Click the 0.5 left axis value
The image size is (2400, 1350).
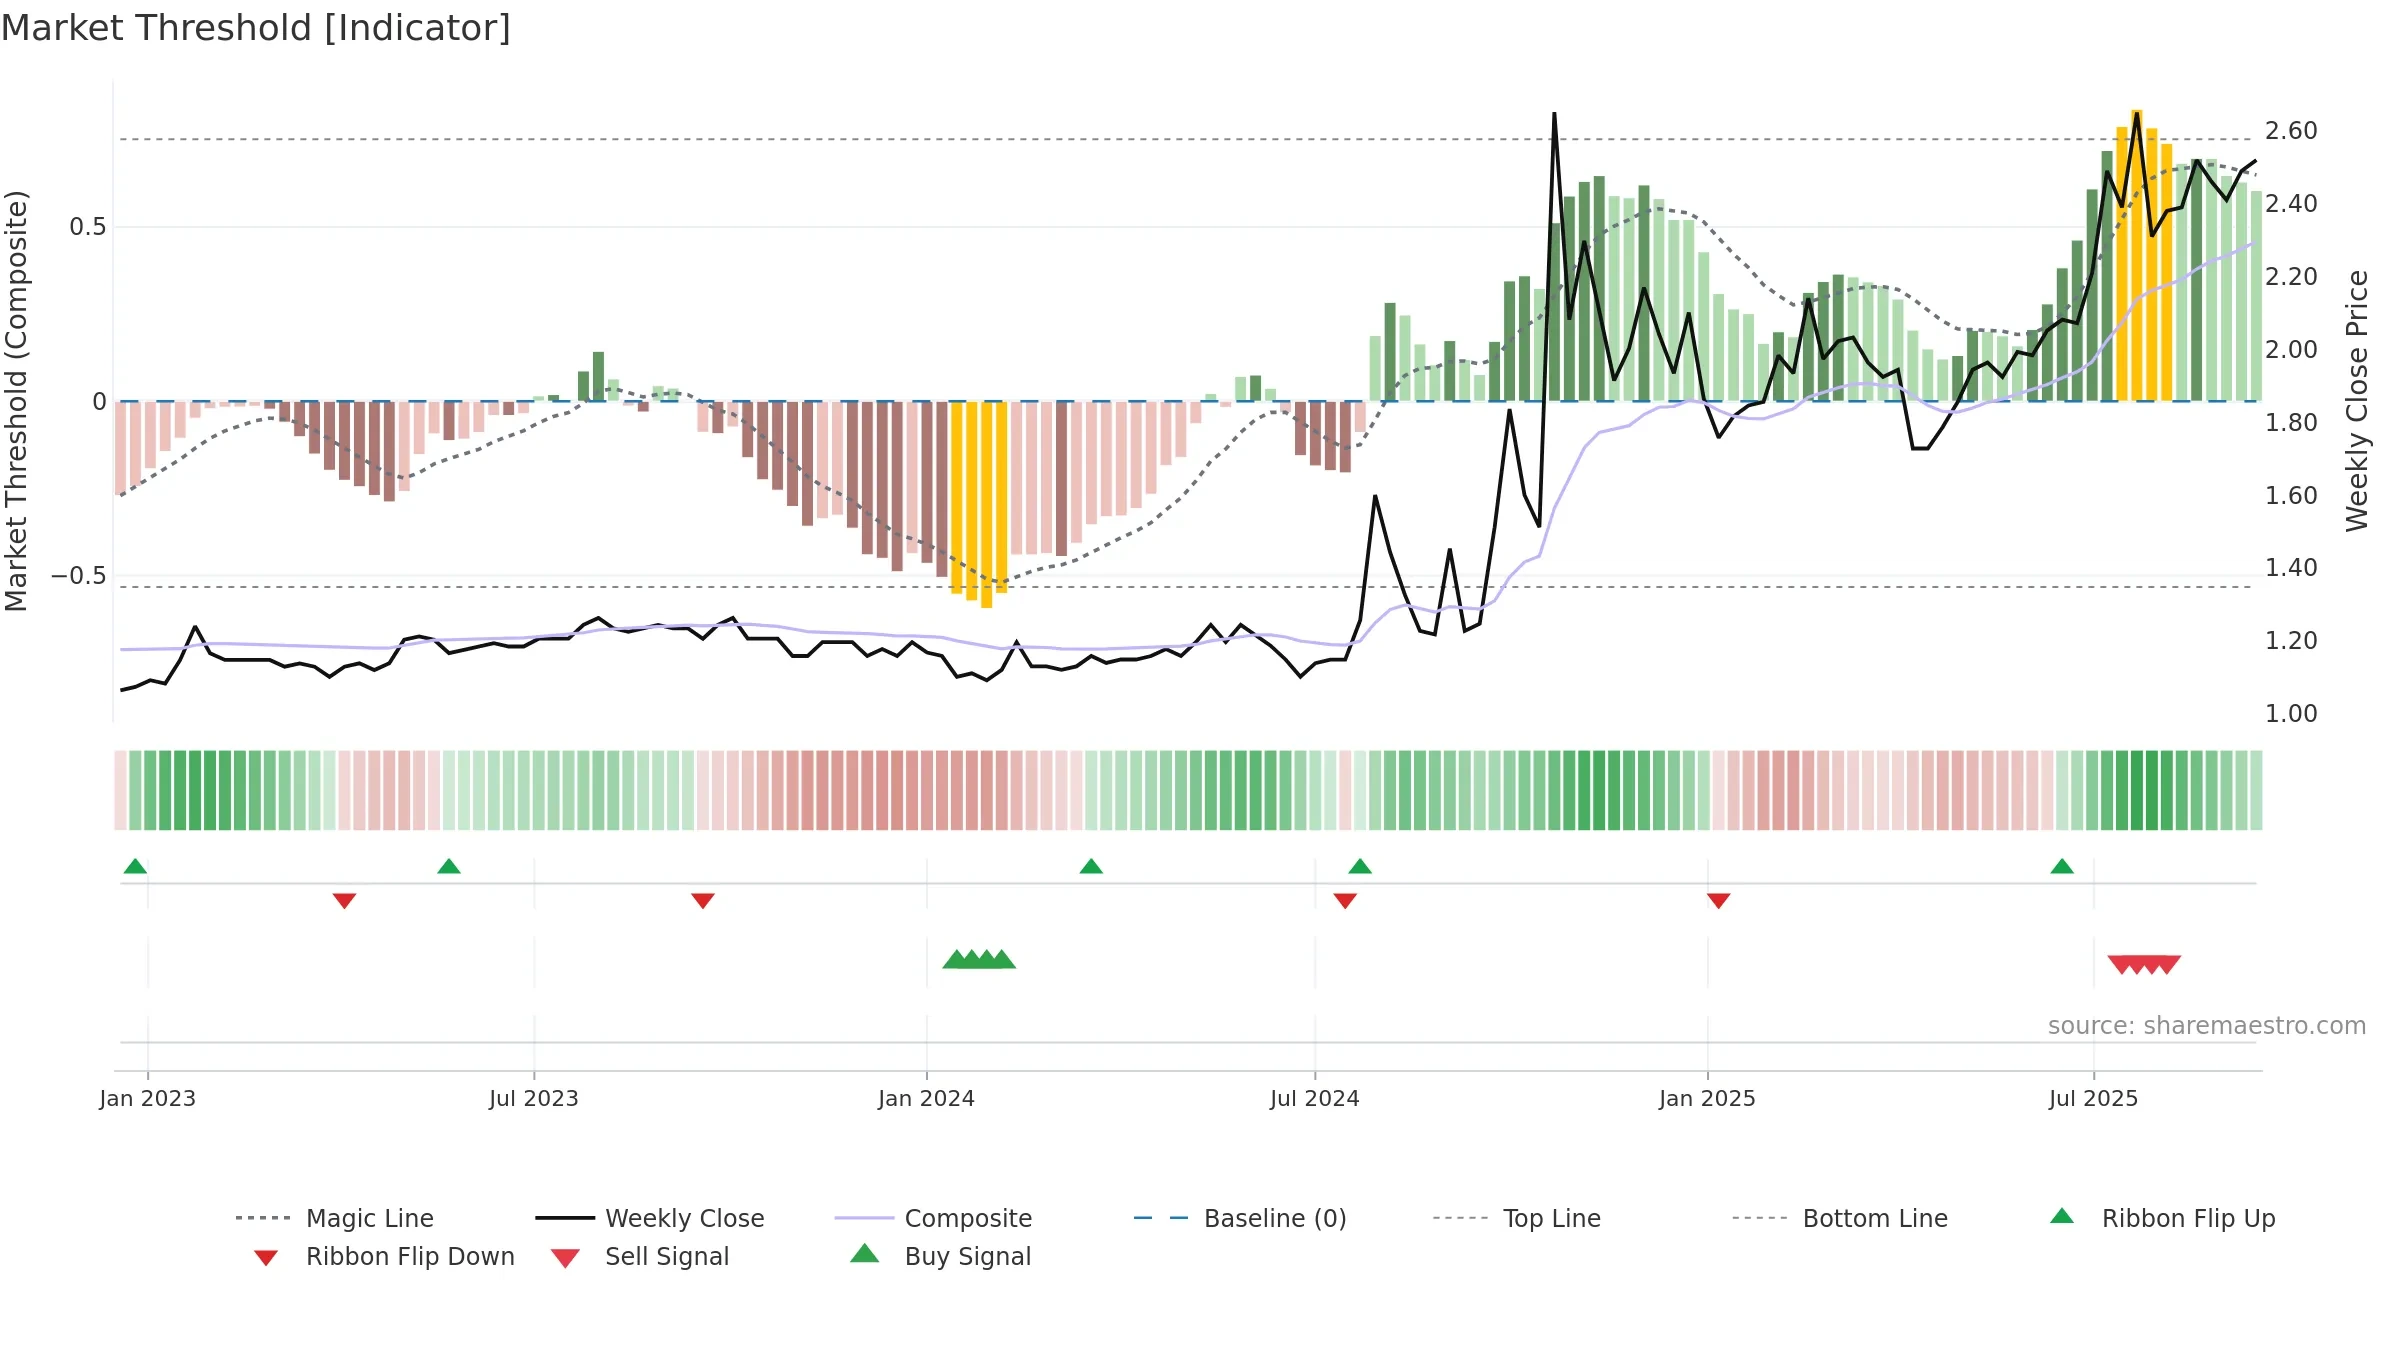(88, 227)
